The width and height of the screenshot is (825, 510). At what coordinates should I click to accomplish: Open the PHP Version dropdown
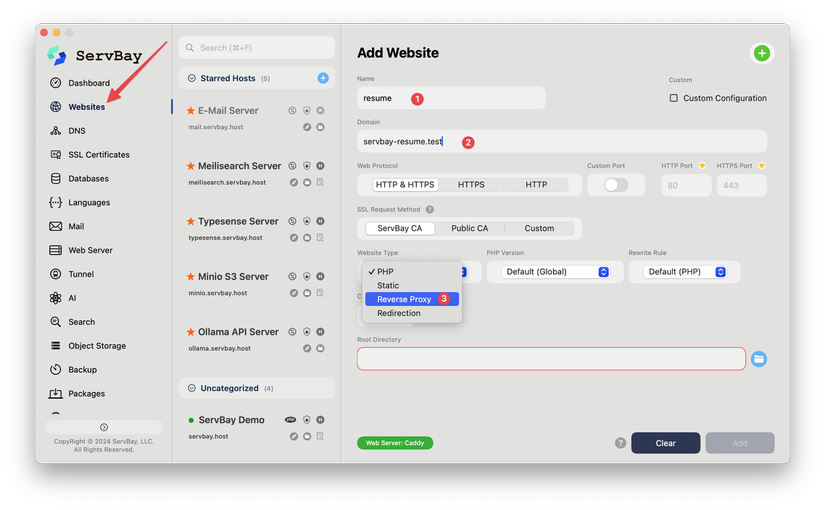coord(555,272)
